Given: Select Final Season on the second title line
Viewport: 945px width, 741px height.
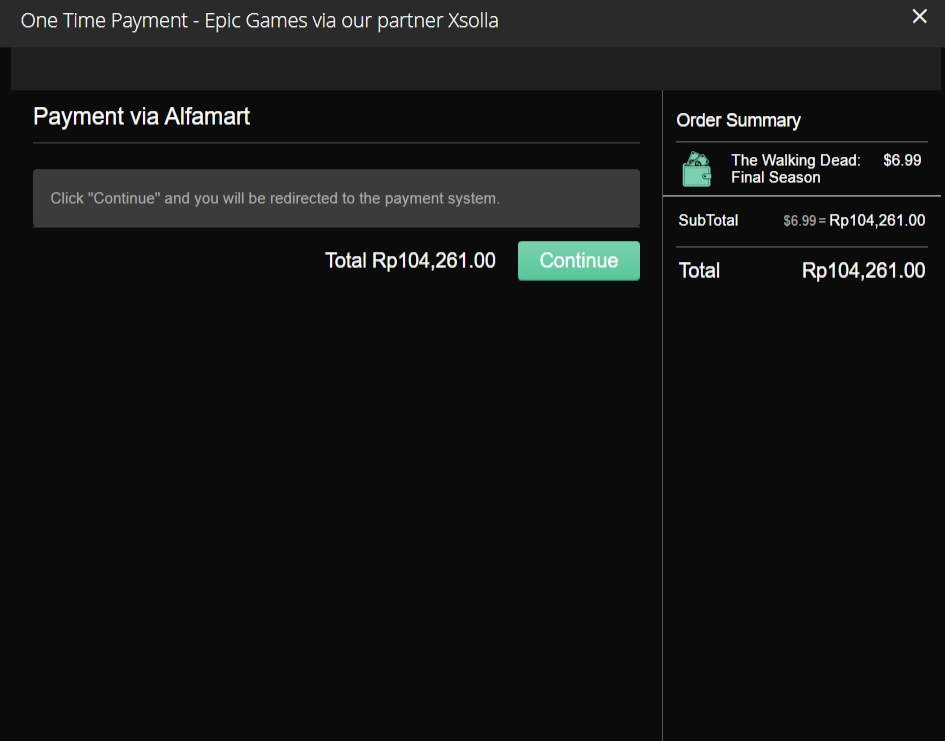Looking at the screenshot, I should coord(775,177).
